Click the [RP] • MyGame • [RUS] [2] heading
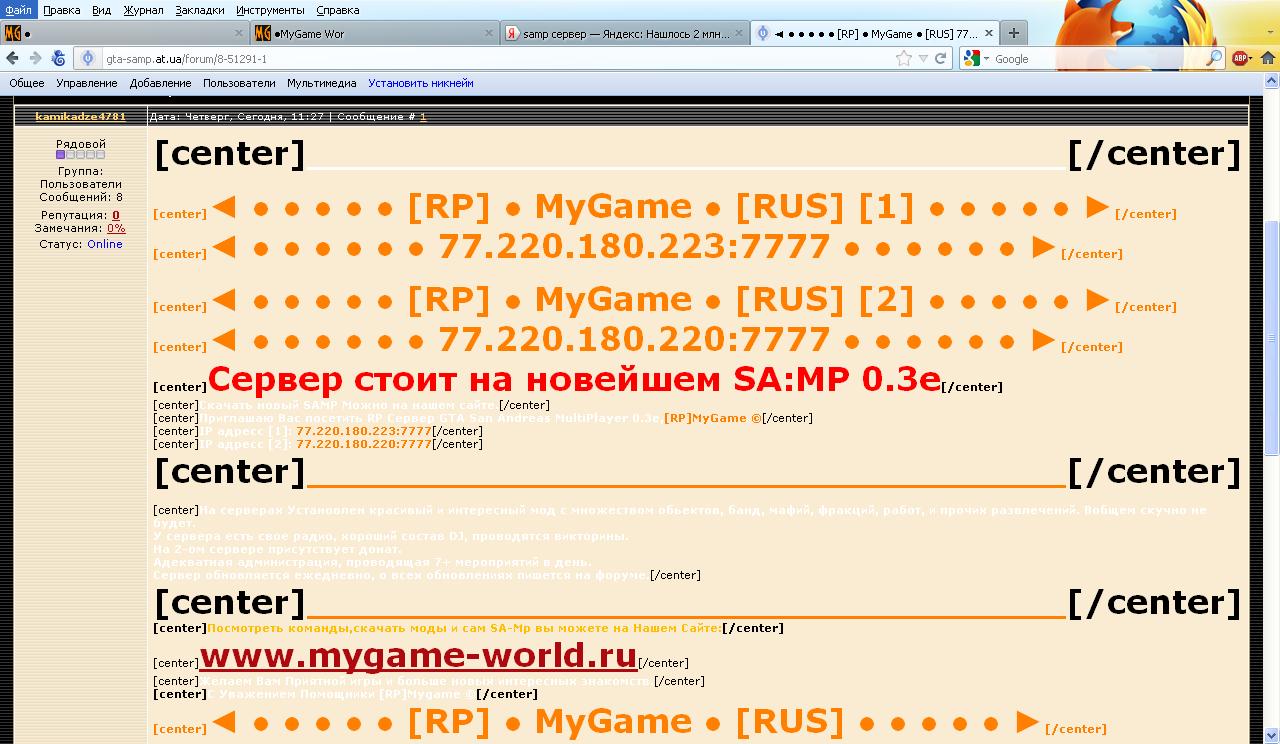 point(661,300)
